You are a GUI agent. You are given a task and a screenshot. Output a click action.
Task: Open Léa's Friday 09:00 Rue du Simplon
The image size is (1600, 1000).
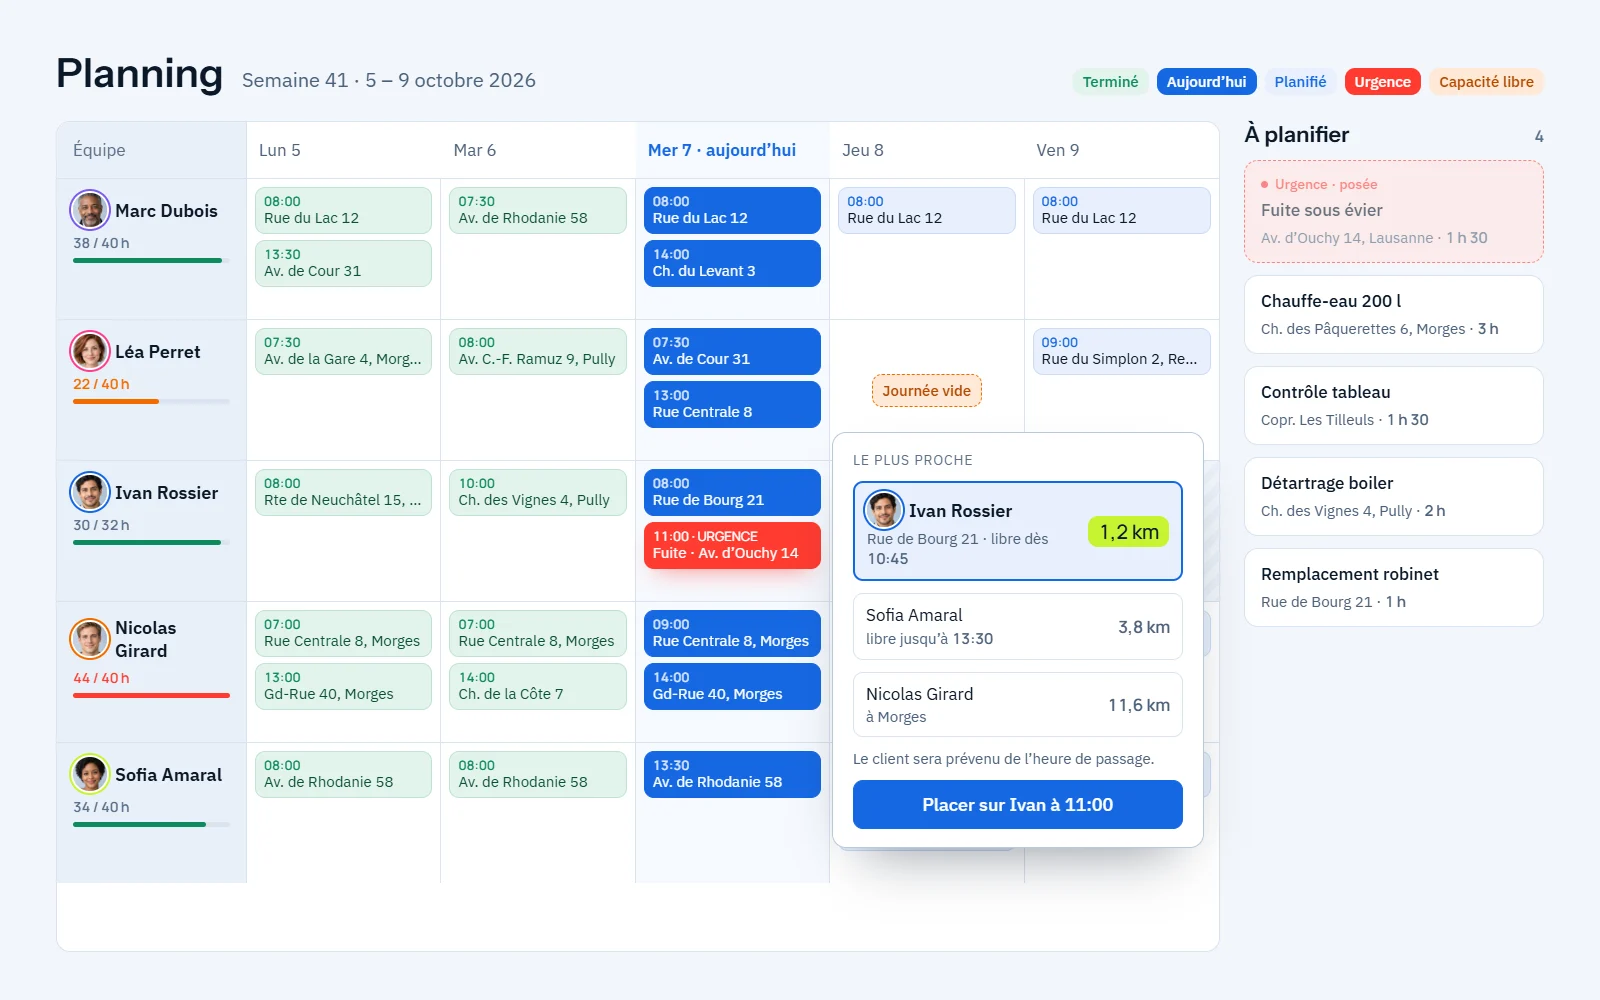(1121, 351)
